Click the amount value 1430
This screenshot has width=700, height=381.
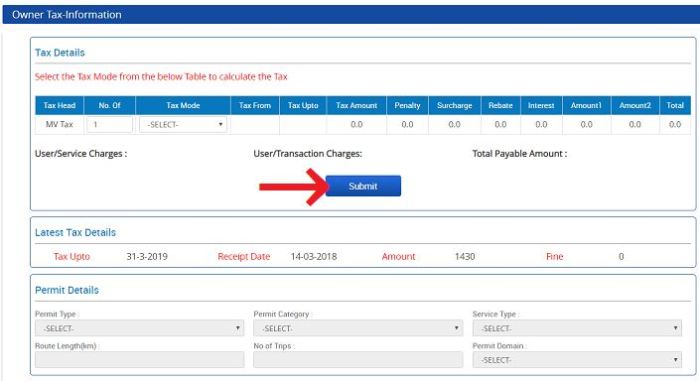point(465,256)
